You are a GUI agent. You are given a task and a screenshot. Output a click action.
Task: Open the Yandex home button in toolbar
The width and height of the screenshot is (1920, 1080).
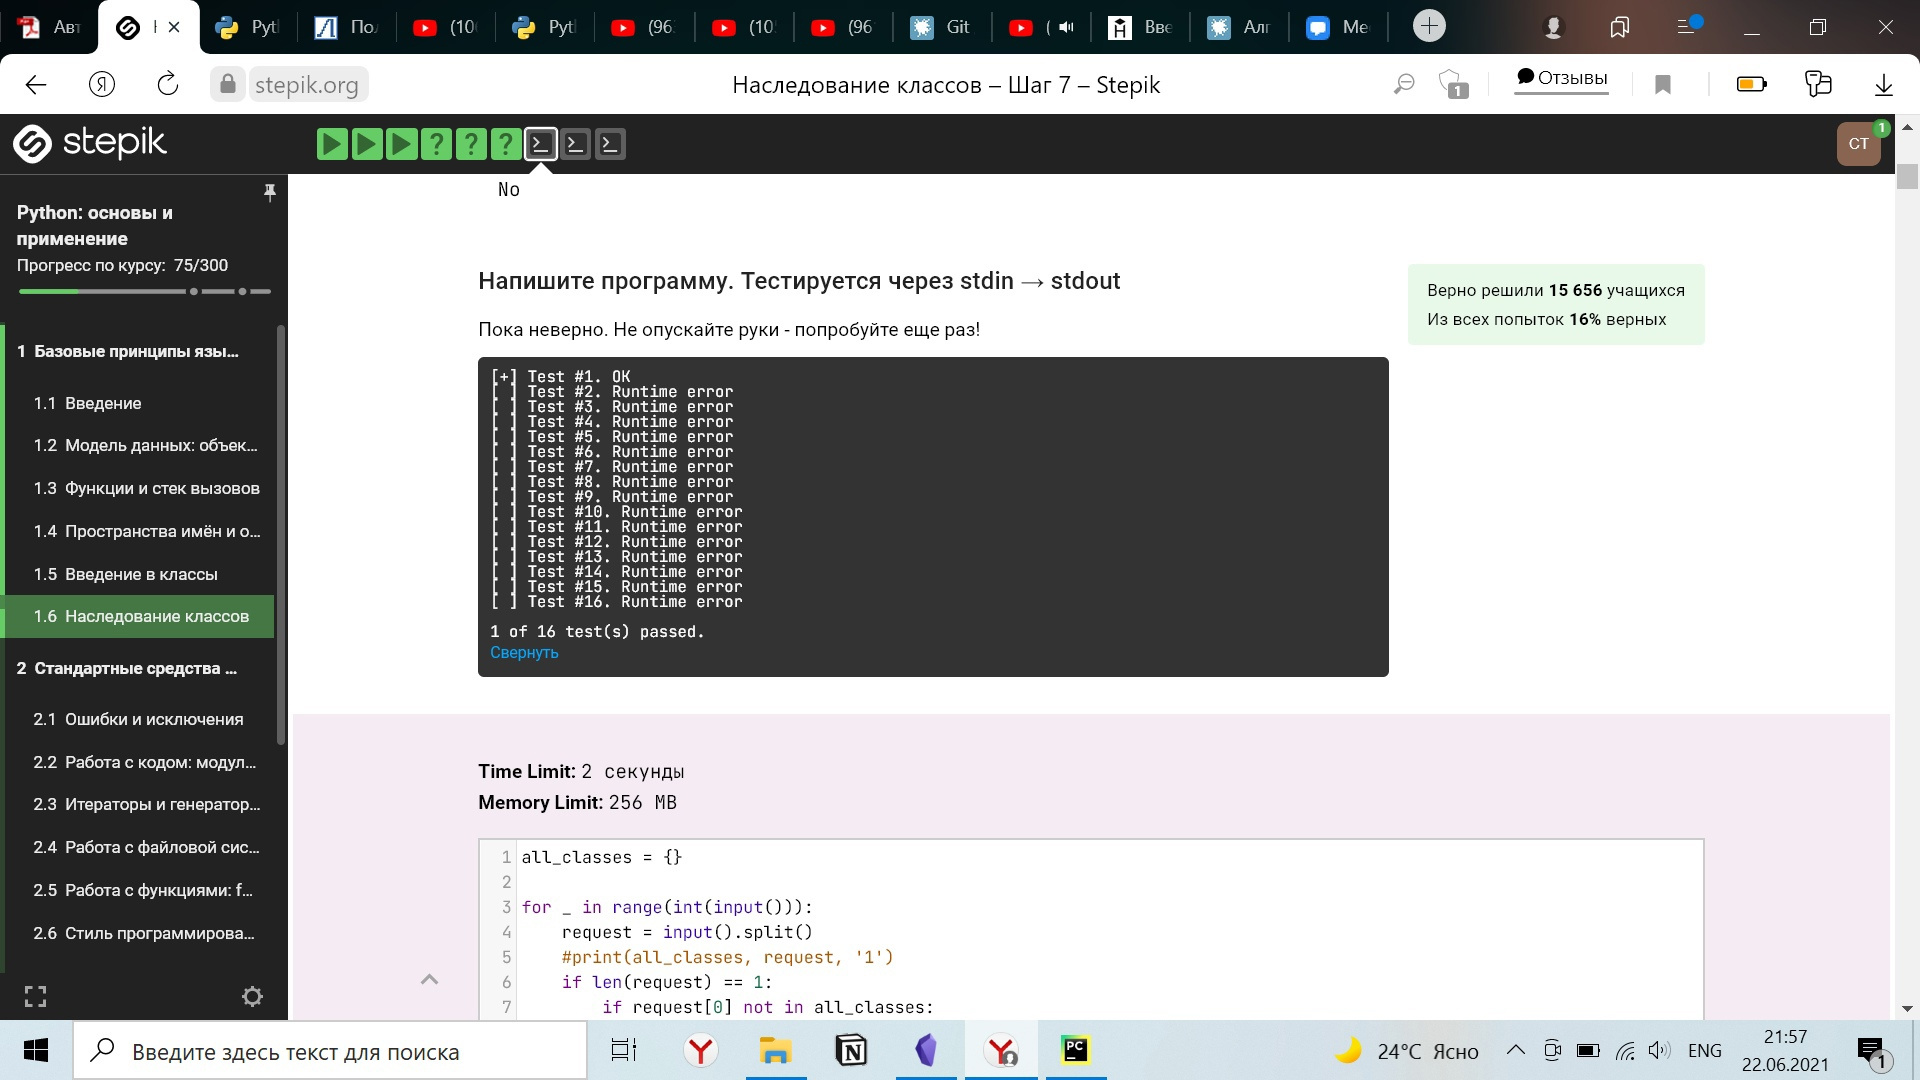[x=102, y=85]
